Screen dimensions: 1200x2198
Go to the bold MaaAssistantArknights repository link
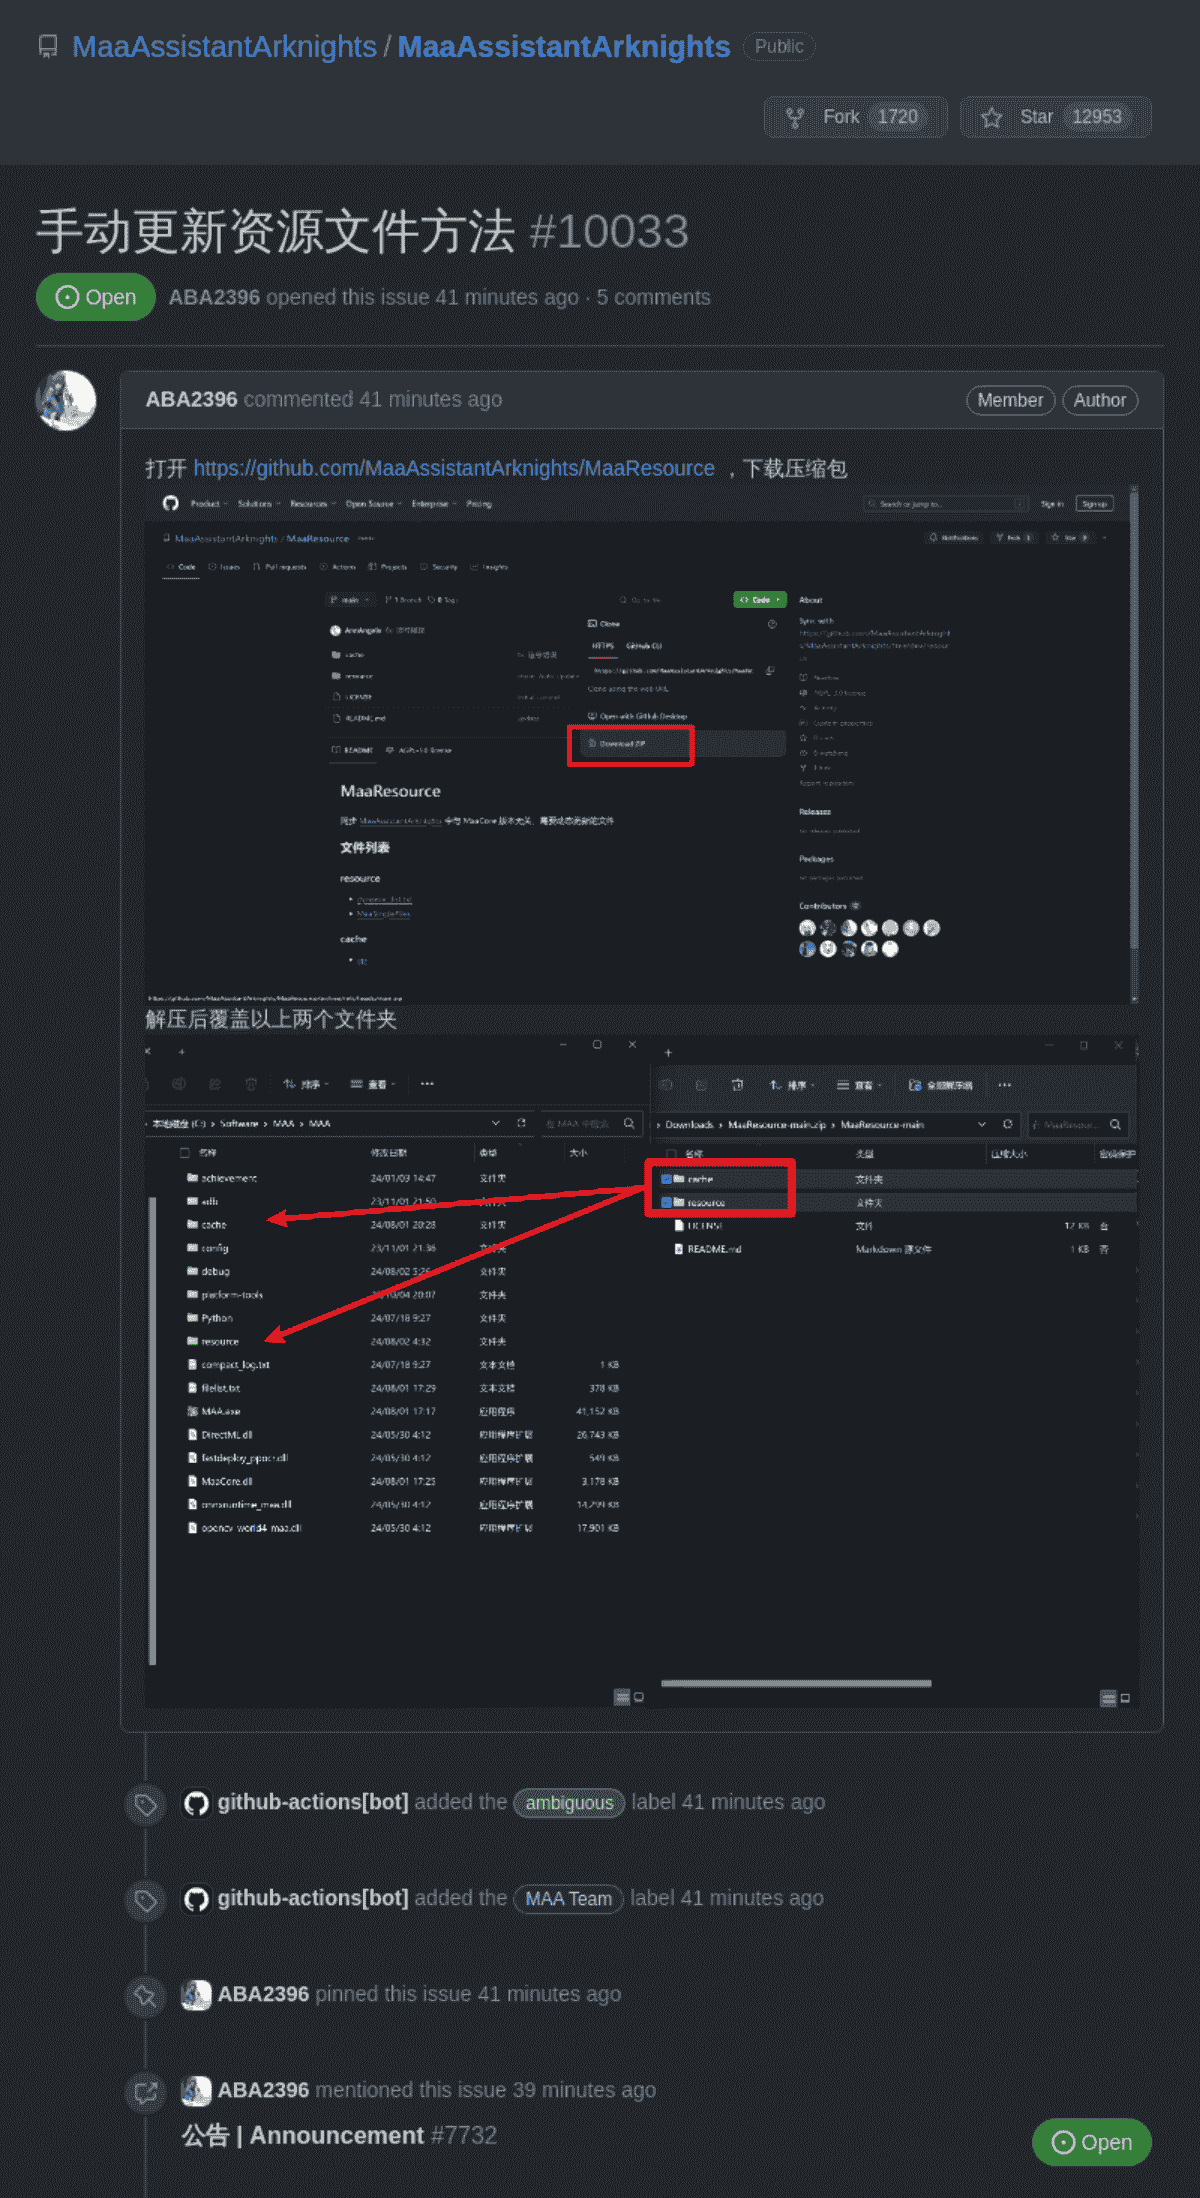tap(564, 47)
